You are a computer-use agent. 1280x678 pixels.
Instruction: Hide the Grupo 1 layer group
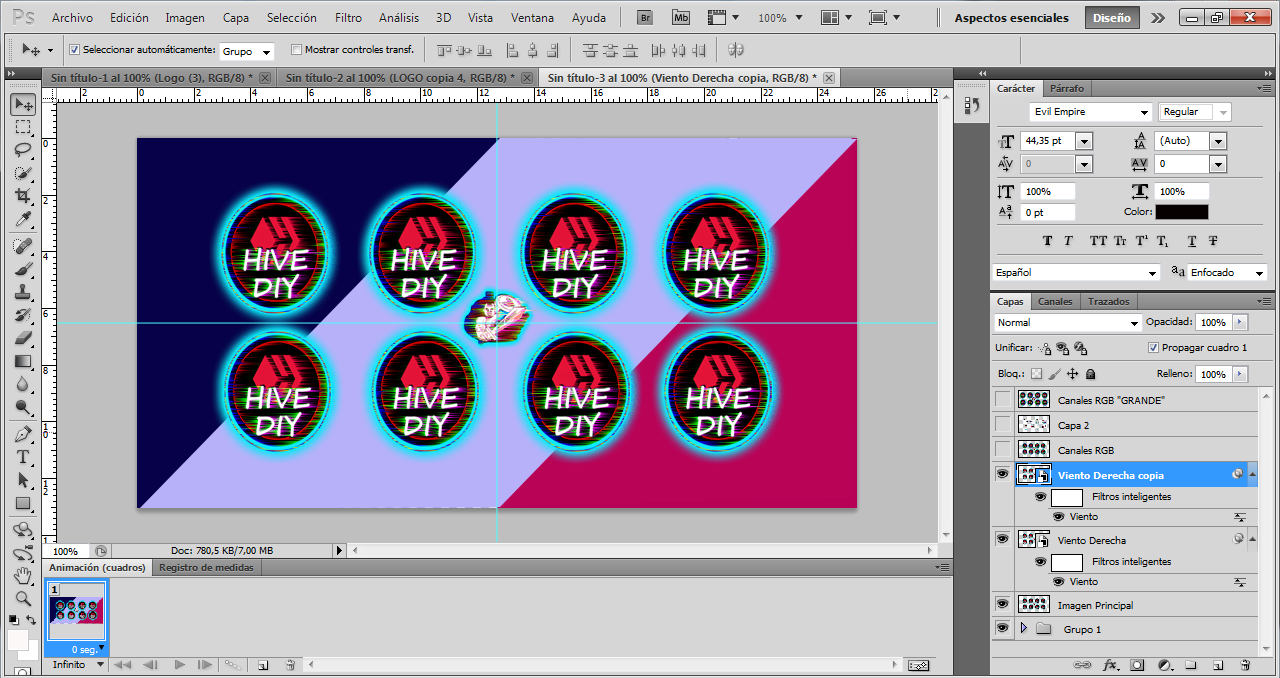(1003, 629)
